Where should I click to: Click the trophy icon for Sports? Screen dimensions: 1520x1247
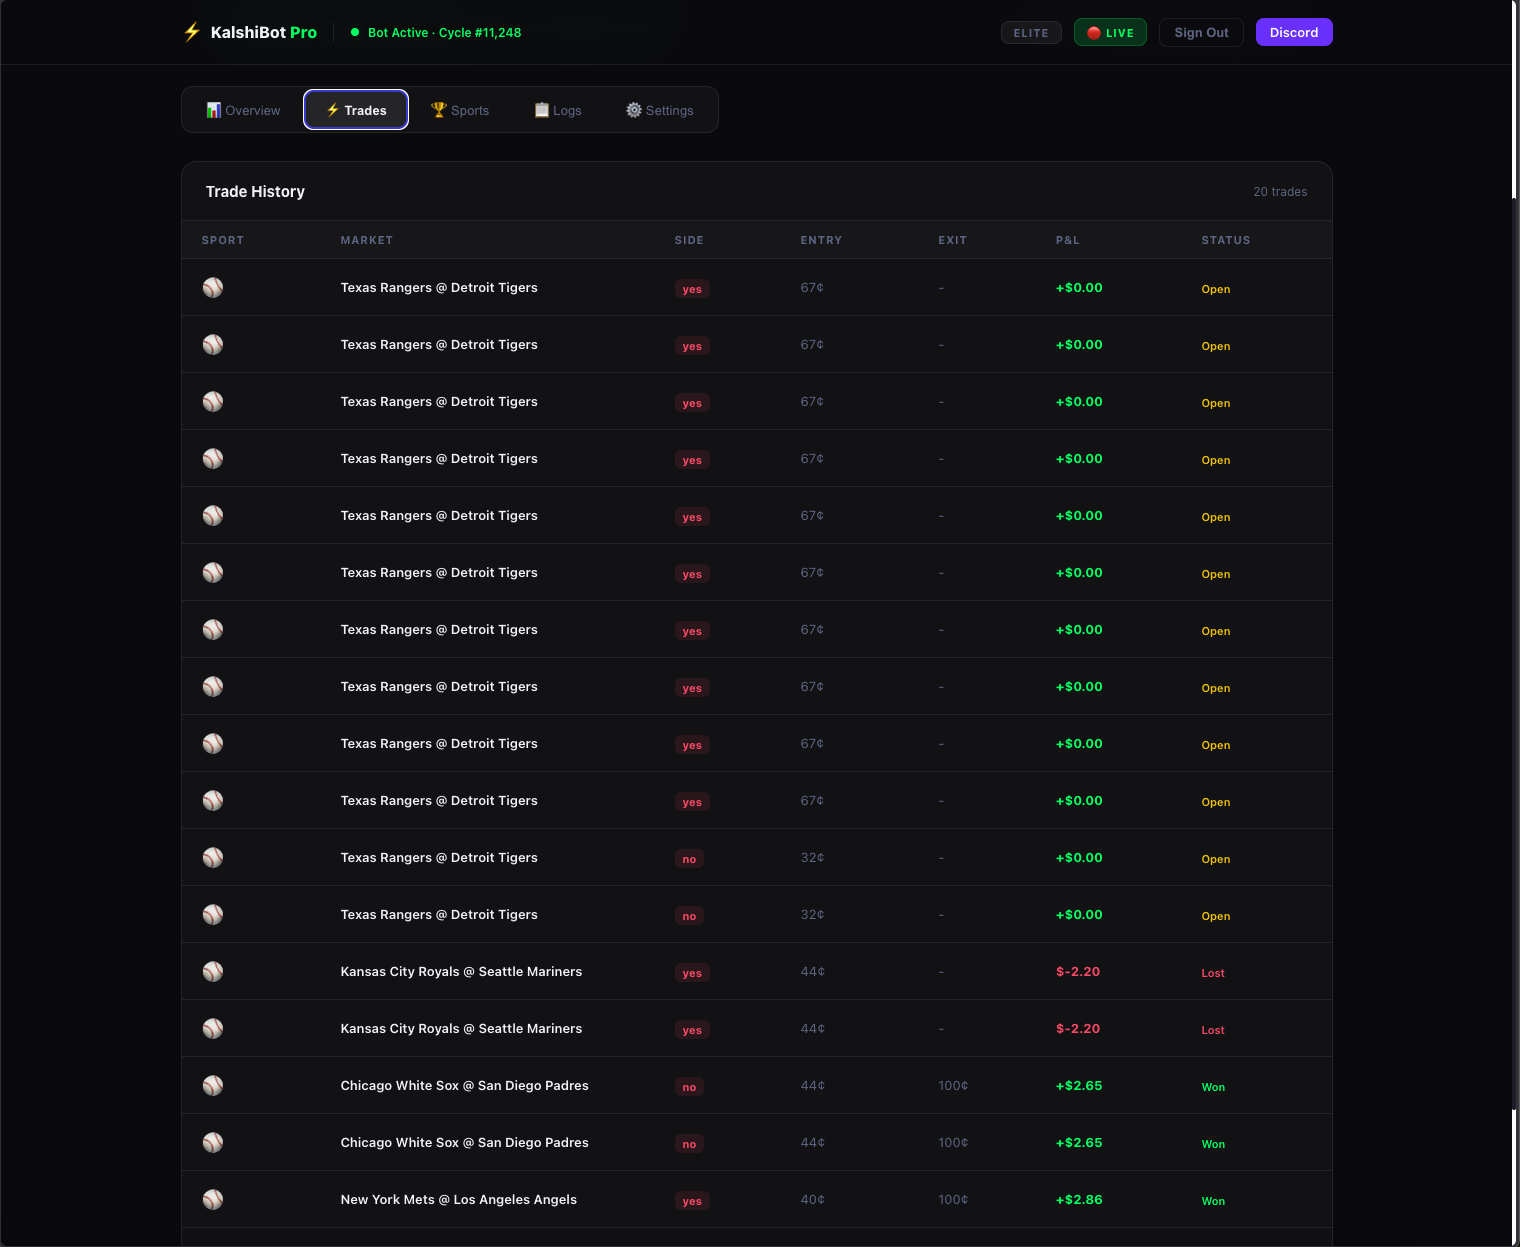coord(438,110)
